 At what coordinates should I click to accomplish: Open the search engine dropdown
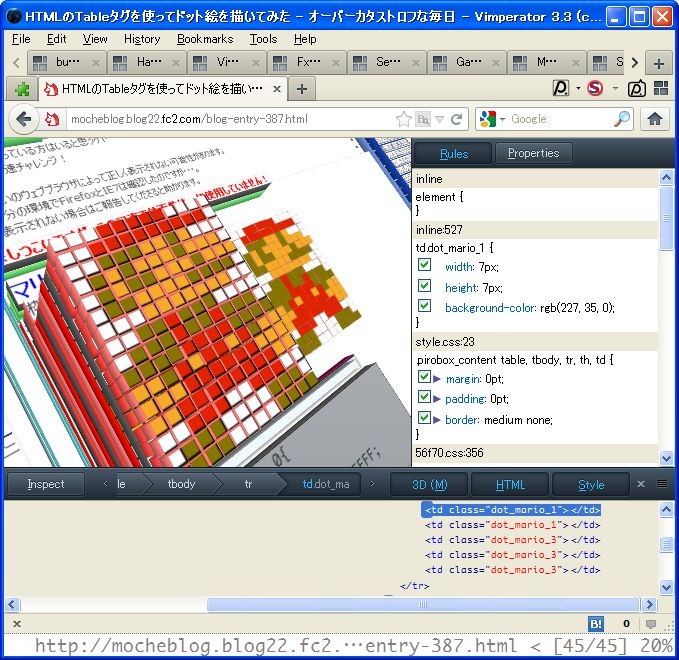[502, 119]
